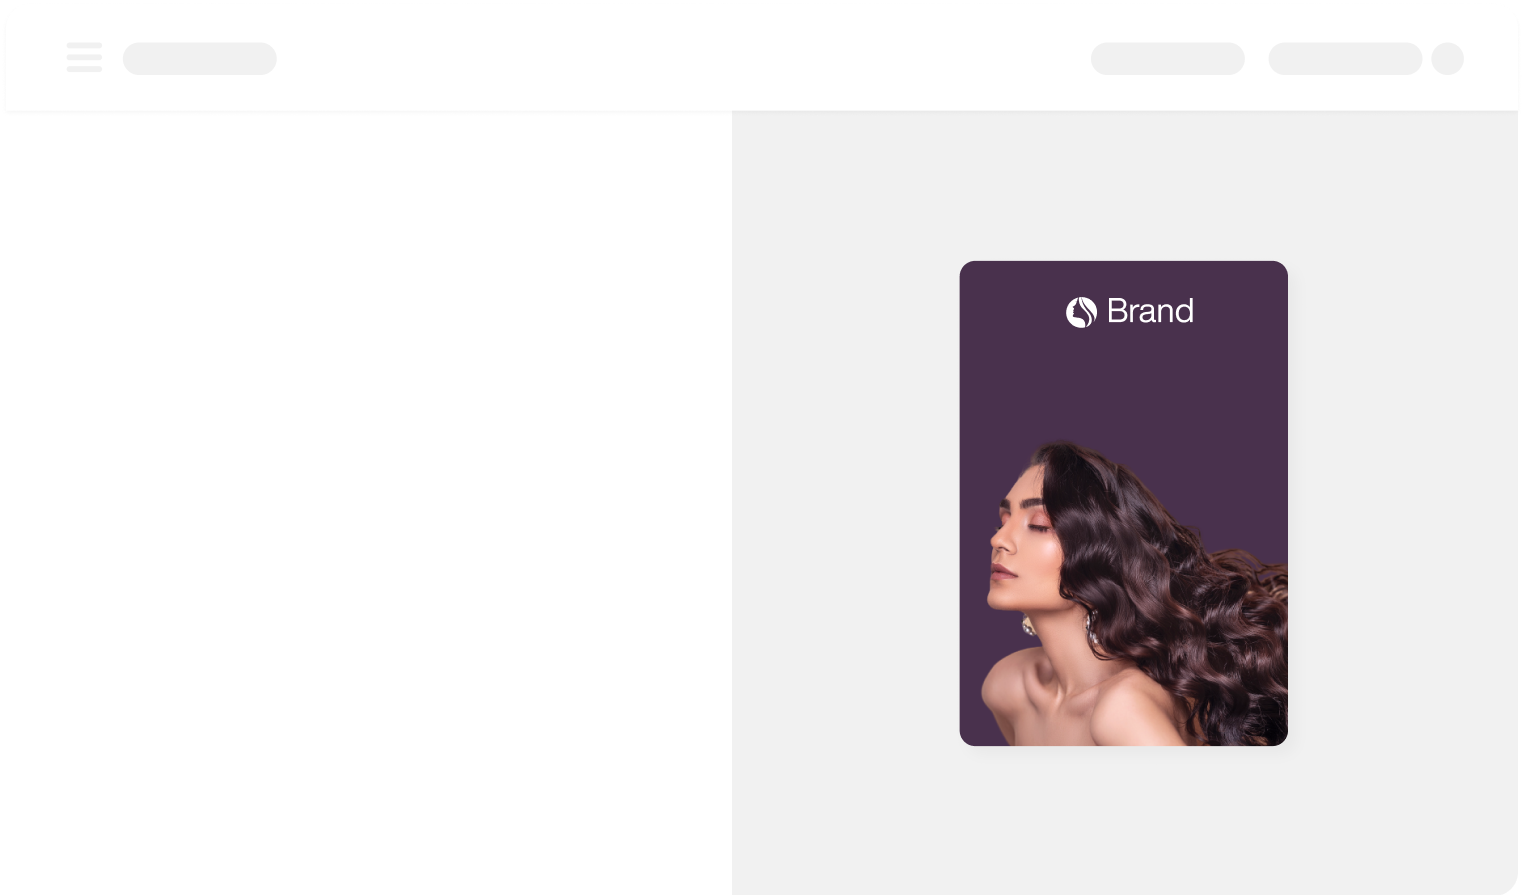Click the earring in the woman's photo
The height and width of the screenshot is (895, 1522).
pos(1027,626)
